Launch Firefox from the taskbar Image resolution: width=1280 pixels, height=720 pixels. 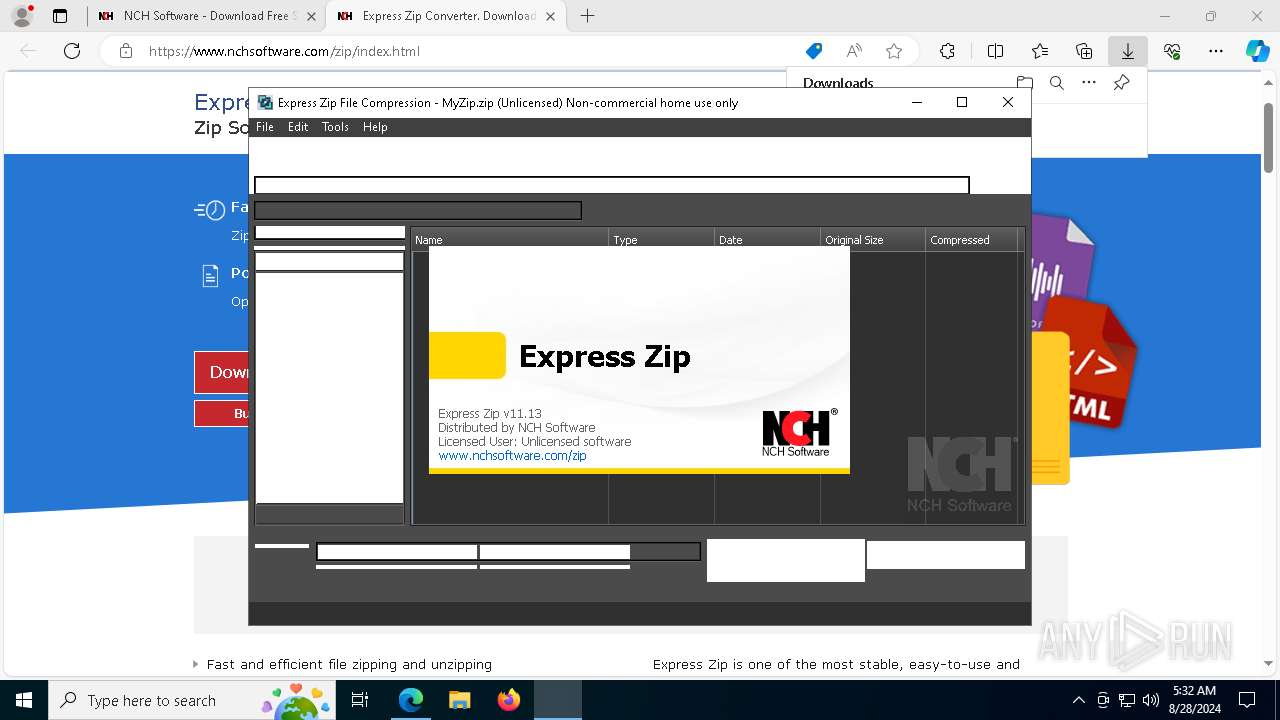tap(508, 700)
